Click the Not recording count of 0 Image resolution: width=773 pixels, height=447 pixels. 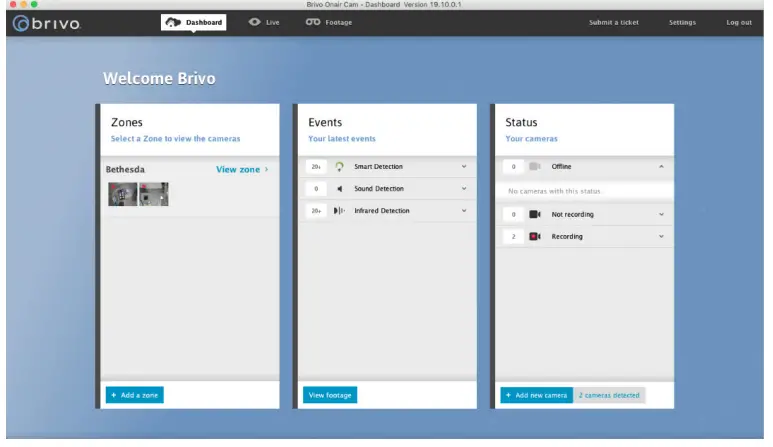point(513,214)
